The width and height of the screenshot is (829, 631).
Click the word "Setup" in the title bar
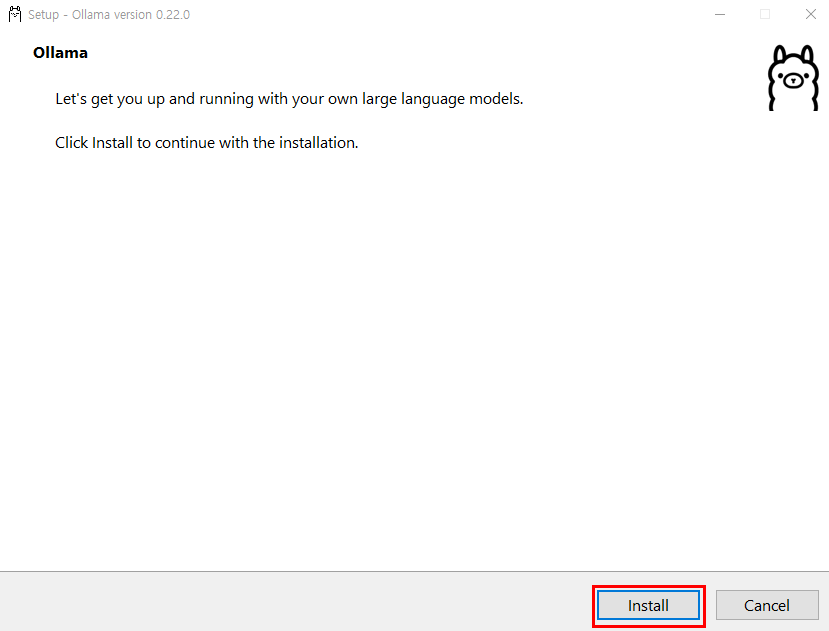[x=43, y=15]
